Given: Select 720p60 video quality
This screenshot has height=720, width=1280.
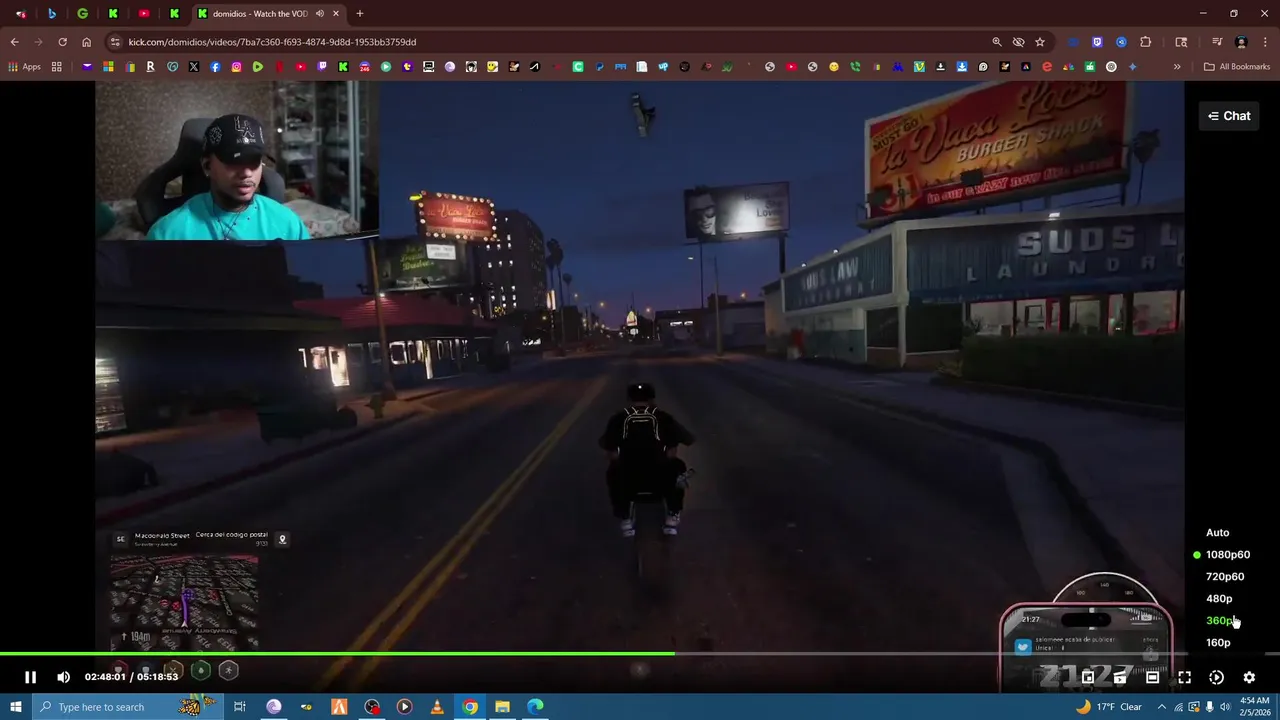Looking at the screenshot, I should pos(1225,577).
